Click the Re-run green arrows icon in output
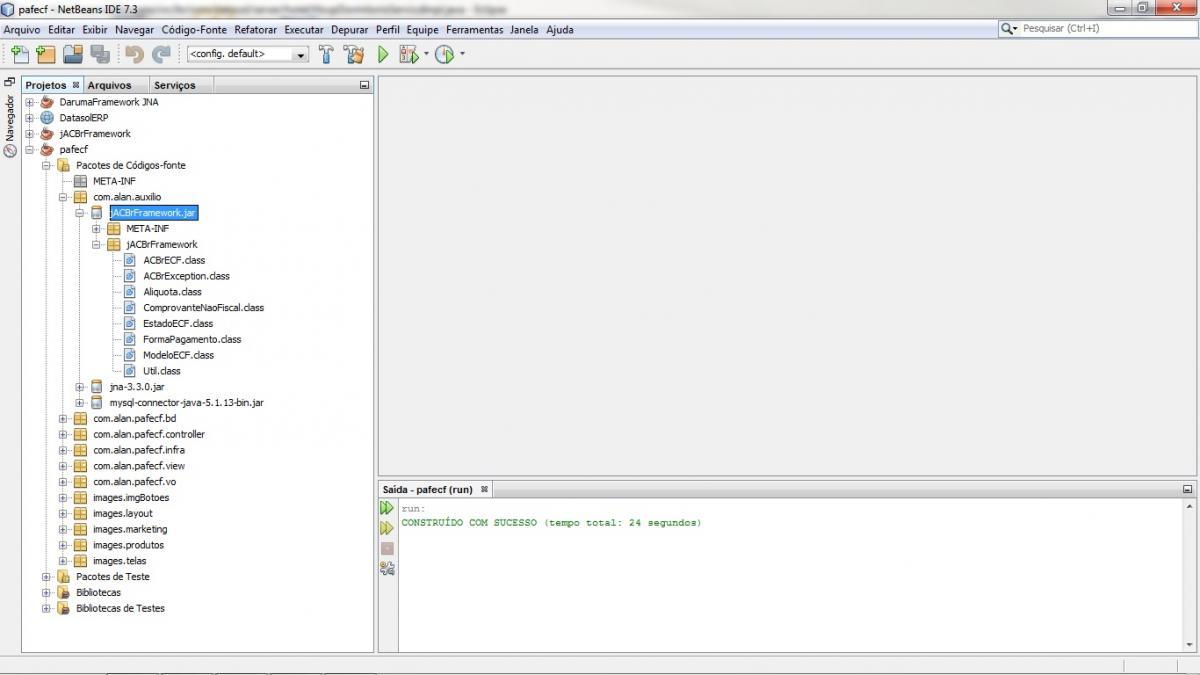Viewport: 1200px width, 675px height. [387, 508]
